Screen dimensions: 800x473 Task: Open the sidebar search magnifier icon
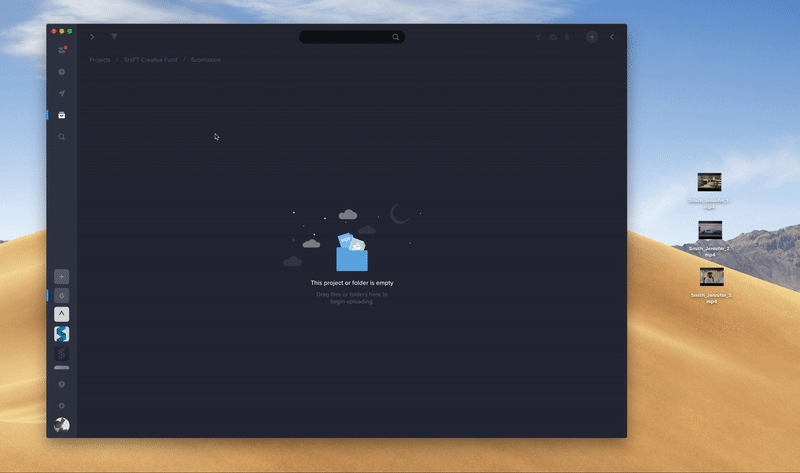62,137
